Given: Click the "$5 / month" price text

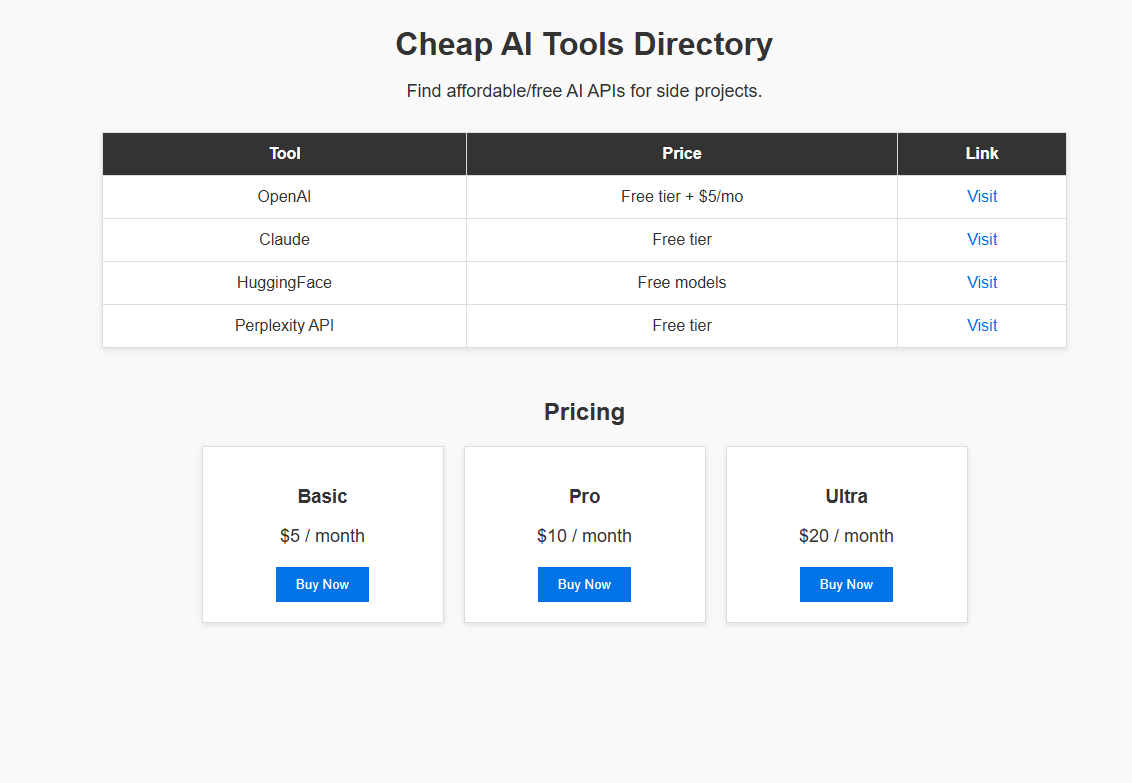Looking at the screenshot, I should coord(322,536).
